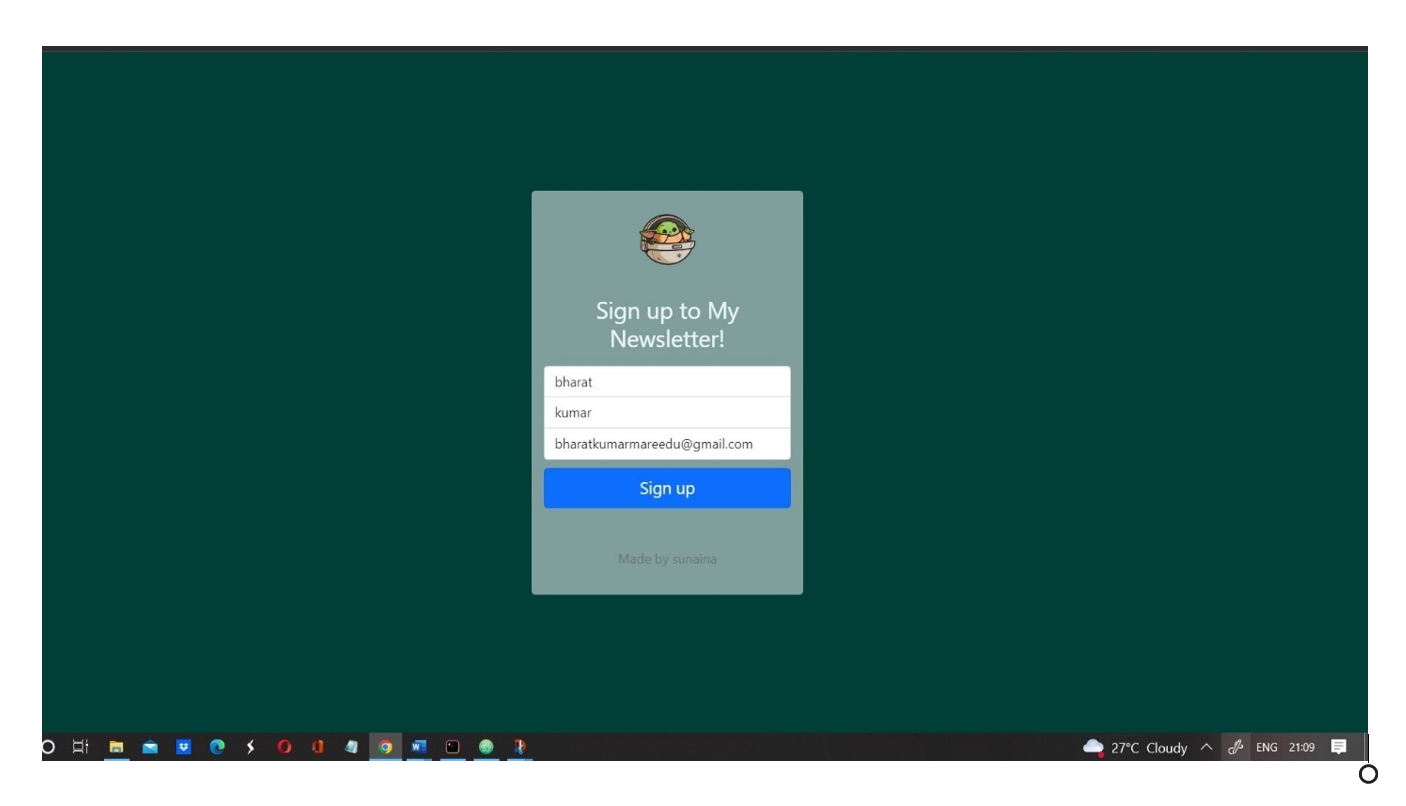Launch Dropbox from the taskbar

tap(183, 747)
